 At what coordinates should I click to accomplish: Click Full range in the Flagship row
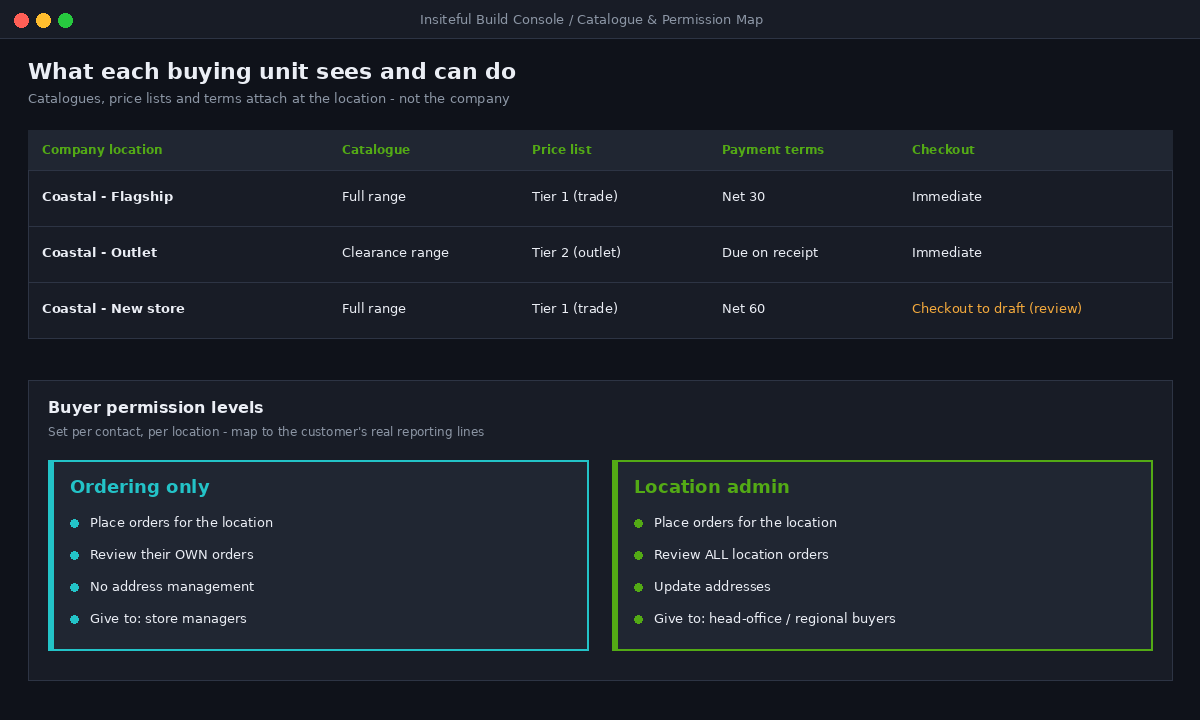pos(374,197)
